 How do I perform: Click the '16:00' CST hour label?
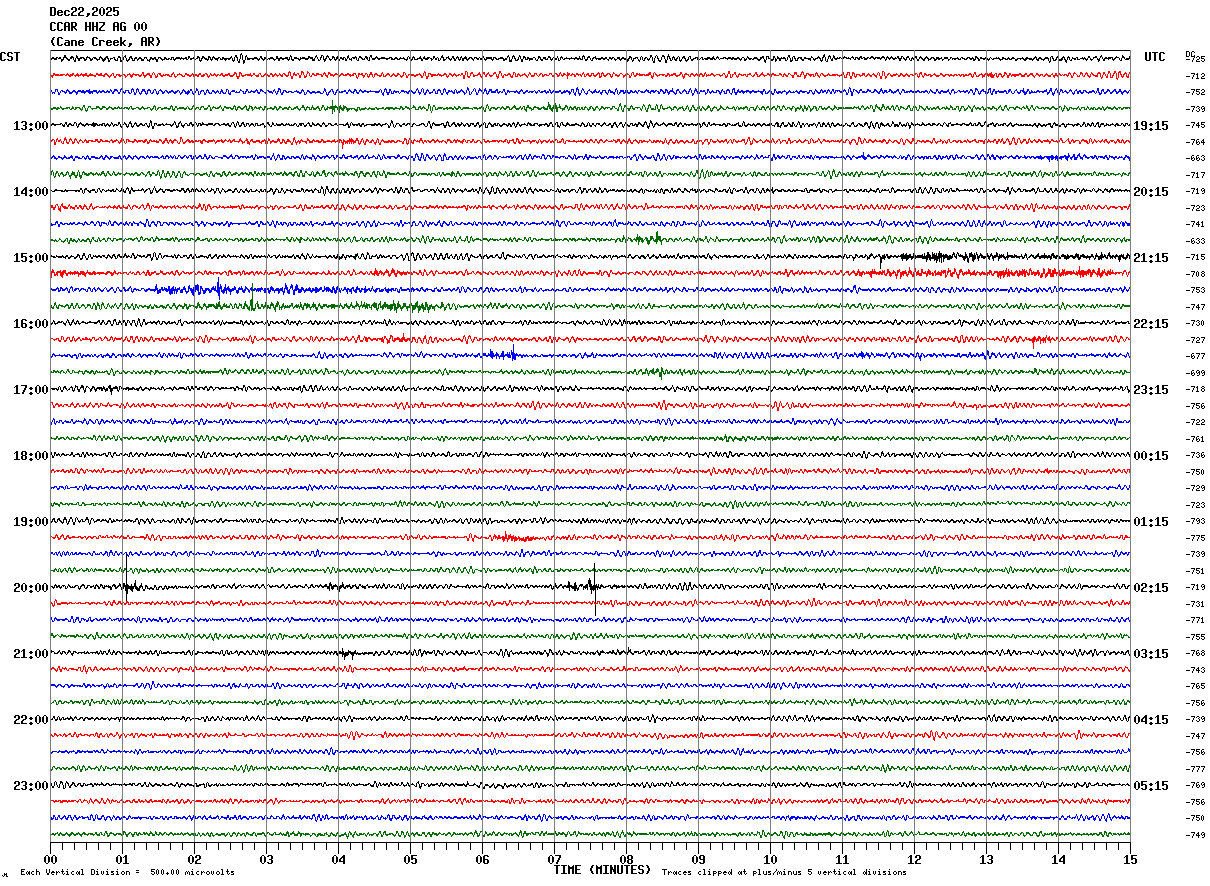pos(30,324)
